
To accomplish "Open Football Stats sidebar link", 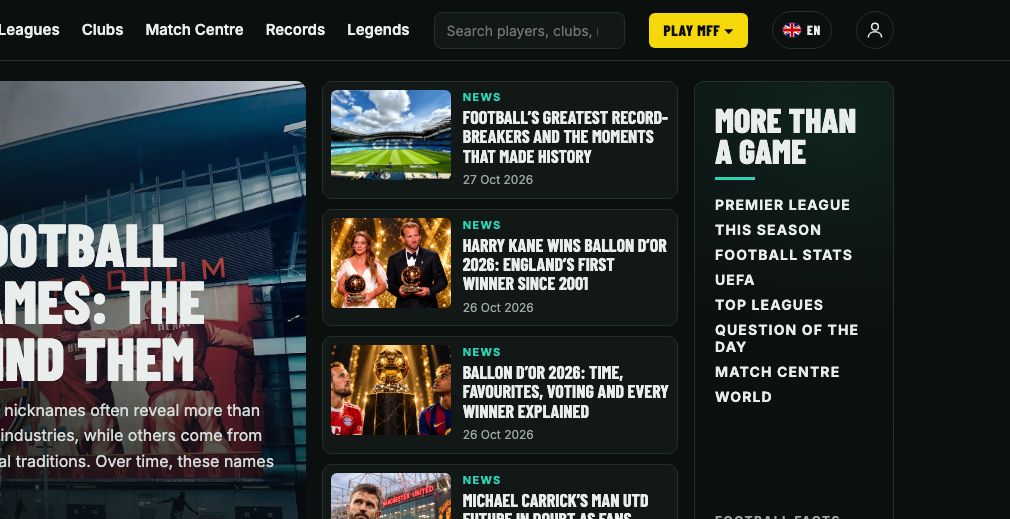I will (x=783, y=255).
